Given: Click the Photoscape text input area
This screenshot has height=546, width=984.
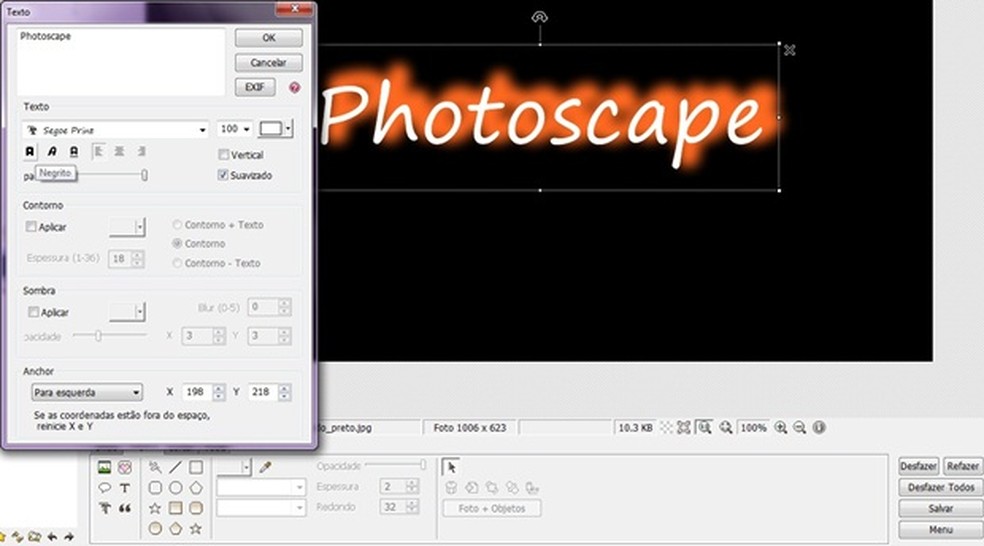Looking at the screenshot, I should click(x=120, y=62).
